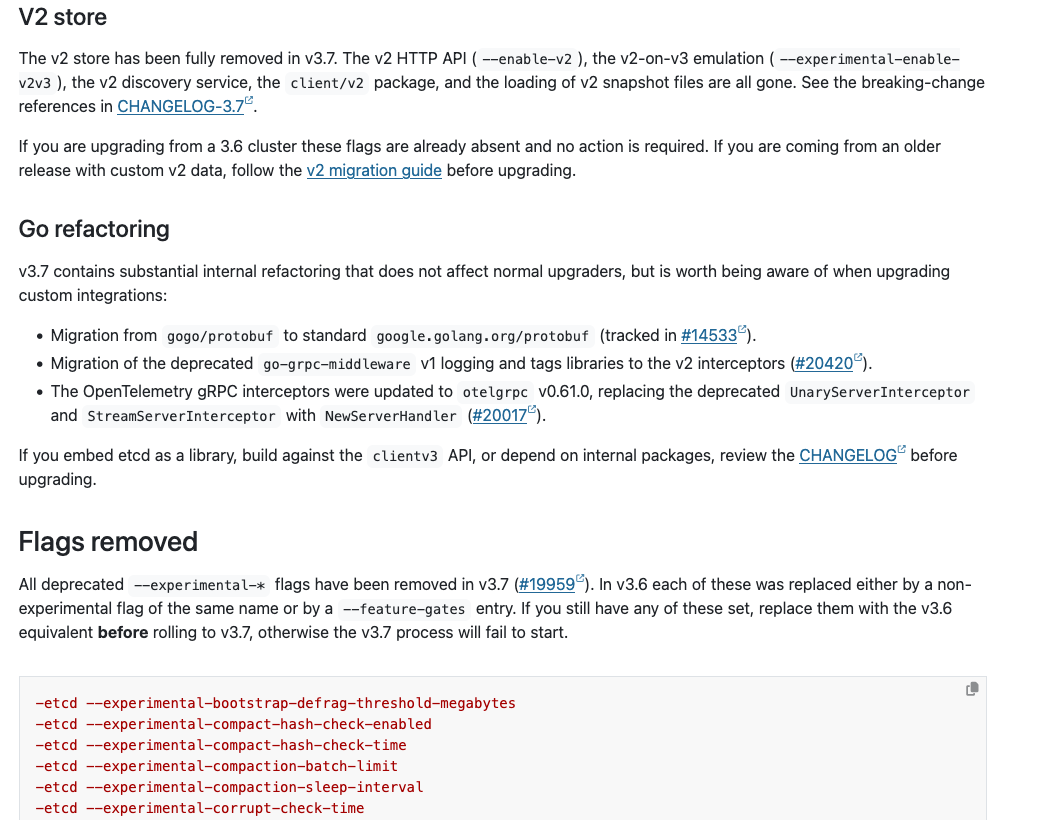Click external-link icon after #20017
The image size is (1052, 820).
pyautogui.click(x=532, y=410)
